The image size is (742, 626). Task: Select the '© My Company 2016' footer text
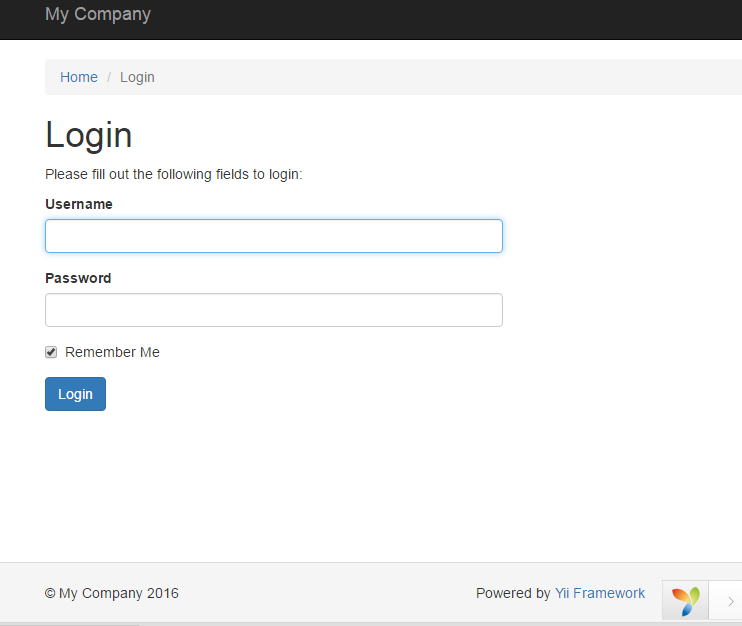pos(112,593)
